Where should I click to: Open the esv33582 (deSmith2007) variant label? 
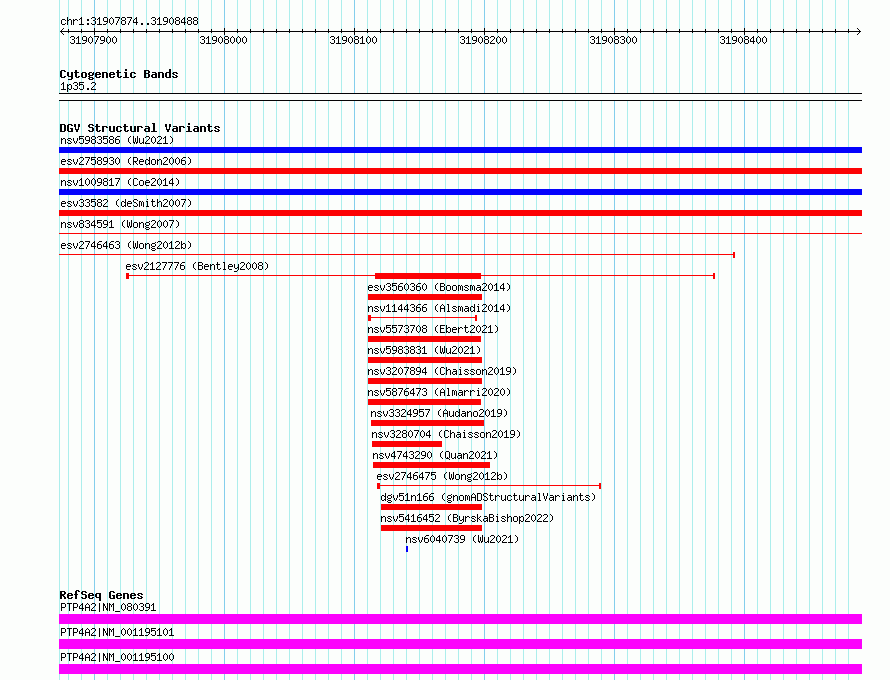126,203
